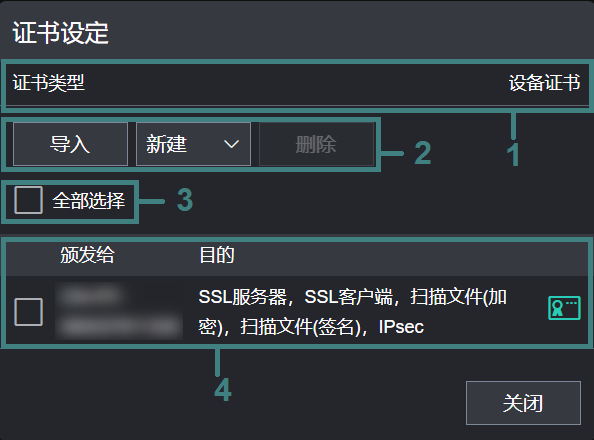Click the 证书设定 dialog title

coord(61,33)
